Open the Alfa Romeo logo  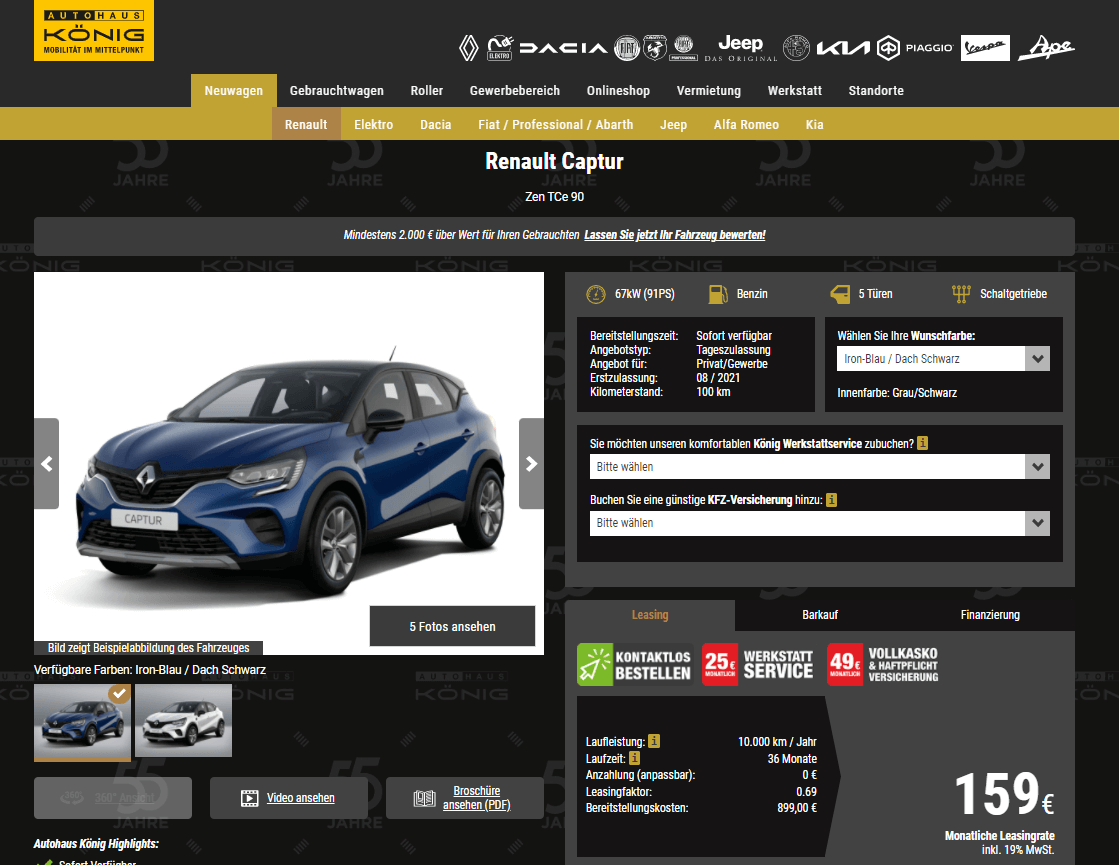(x=796, y=48)
